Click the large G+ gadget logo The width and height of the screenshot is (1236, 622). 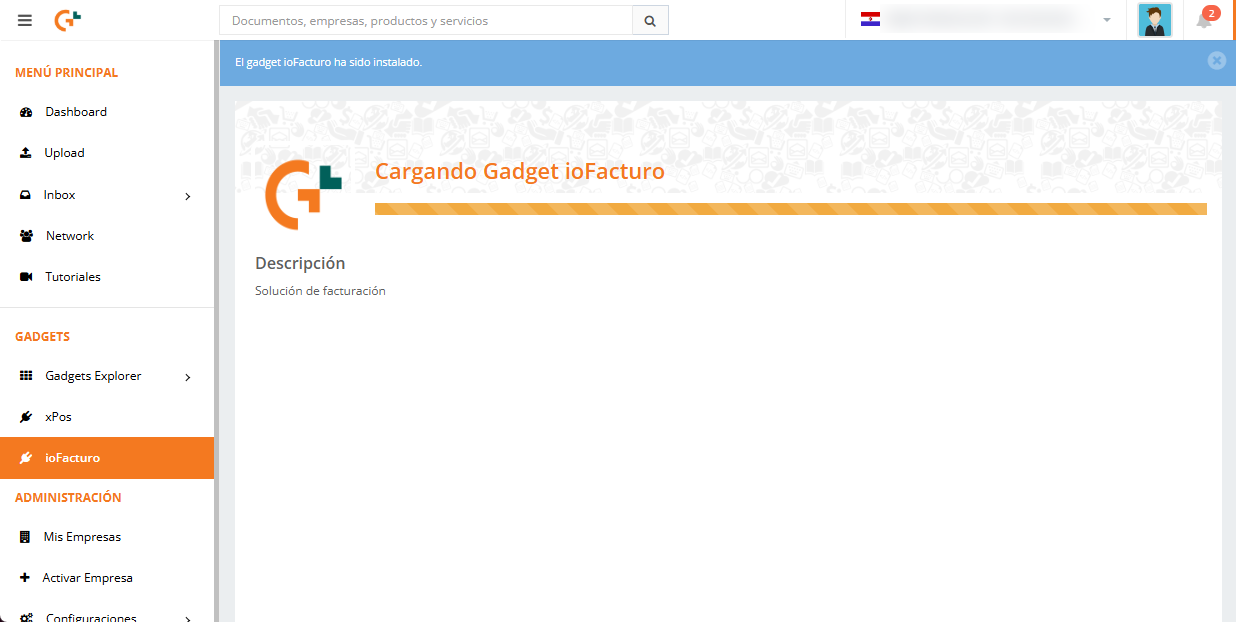pos(303,194)
